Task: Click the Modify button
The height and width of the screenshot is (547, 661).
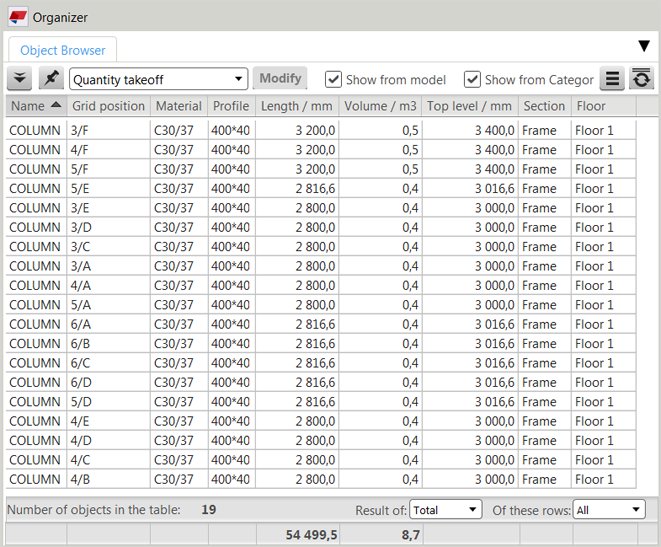Action: tap(280, 79)
